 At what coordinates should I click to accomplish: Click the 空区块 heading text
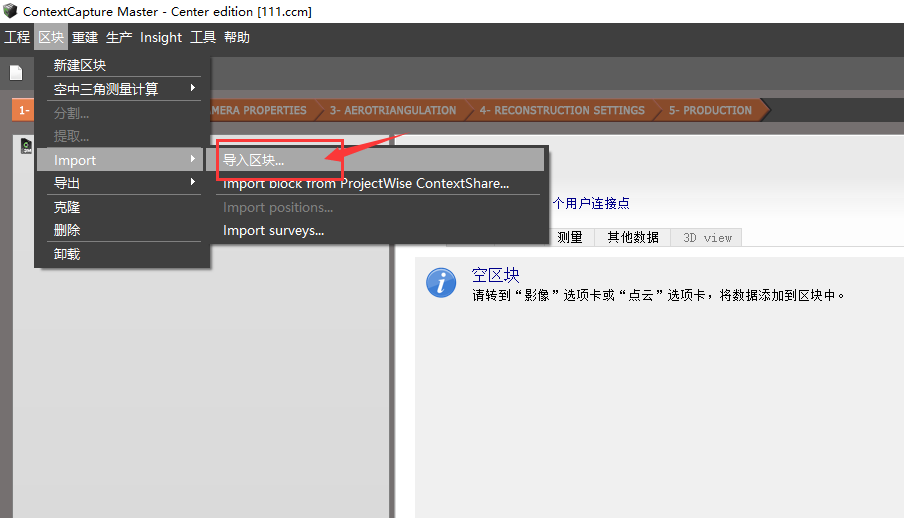[495, 275]
